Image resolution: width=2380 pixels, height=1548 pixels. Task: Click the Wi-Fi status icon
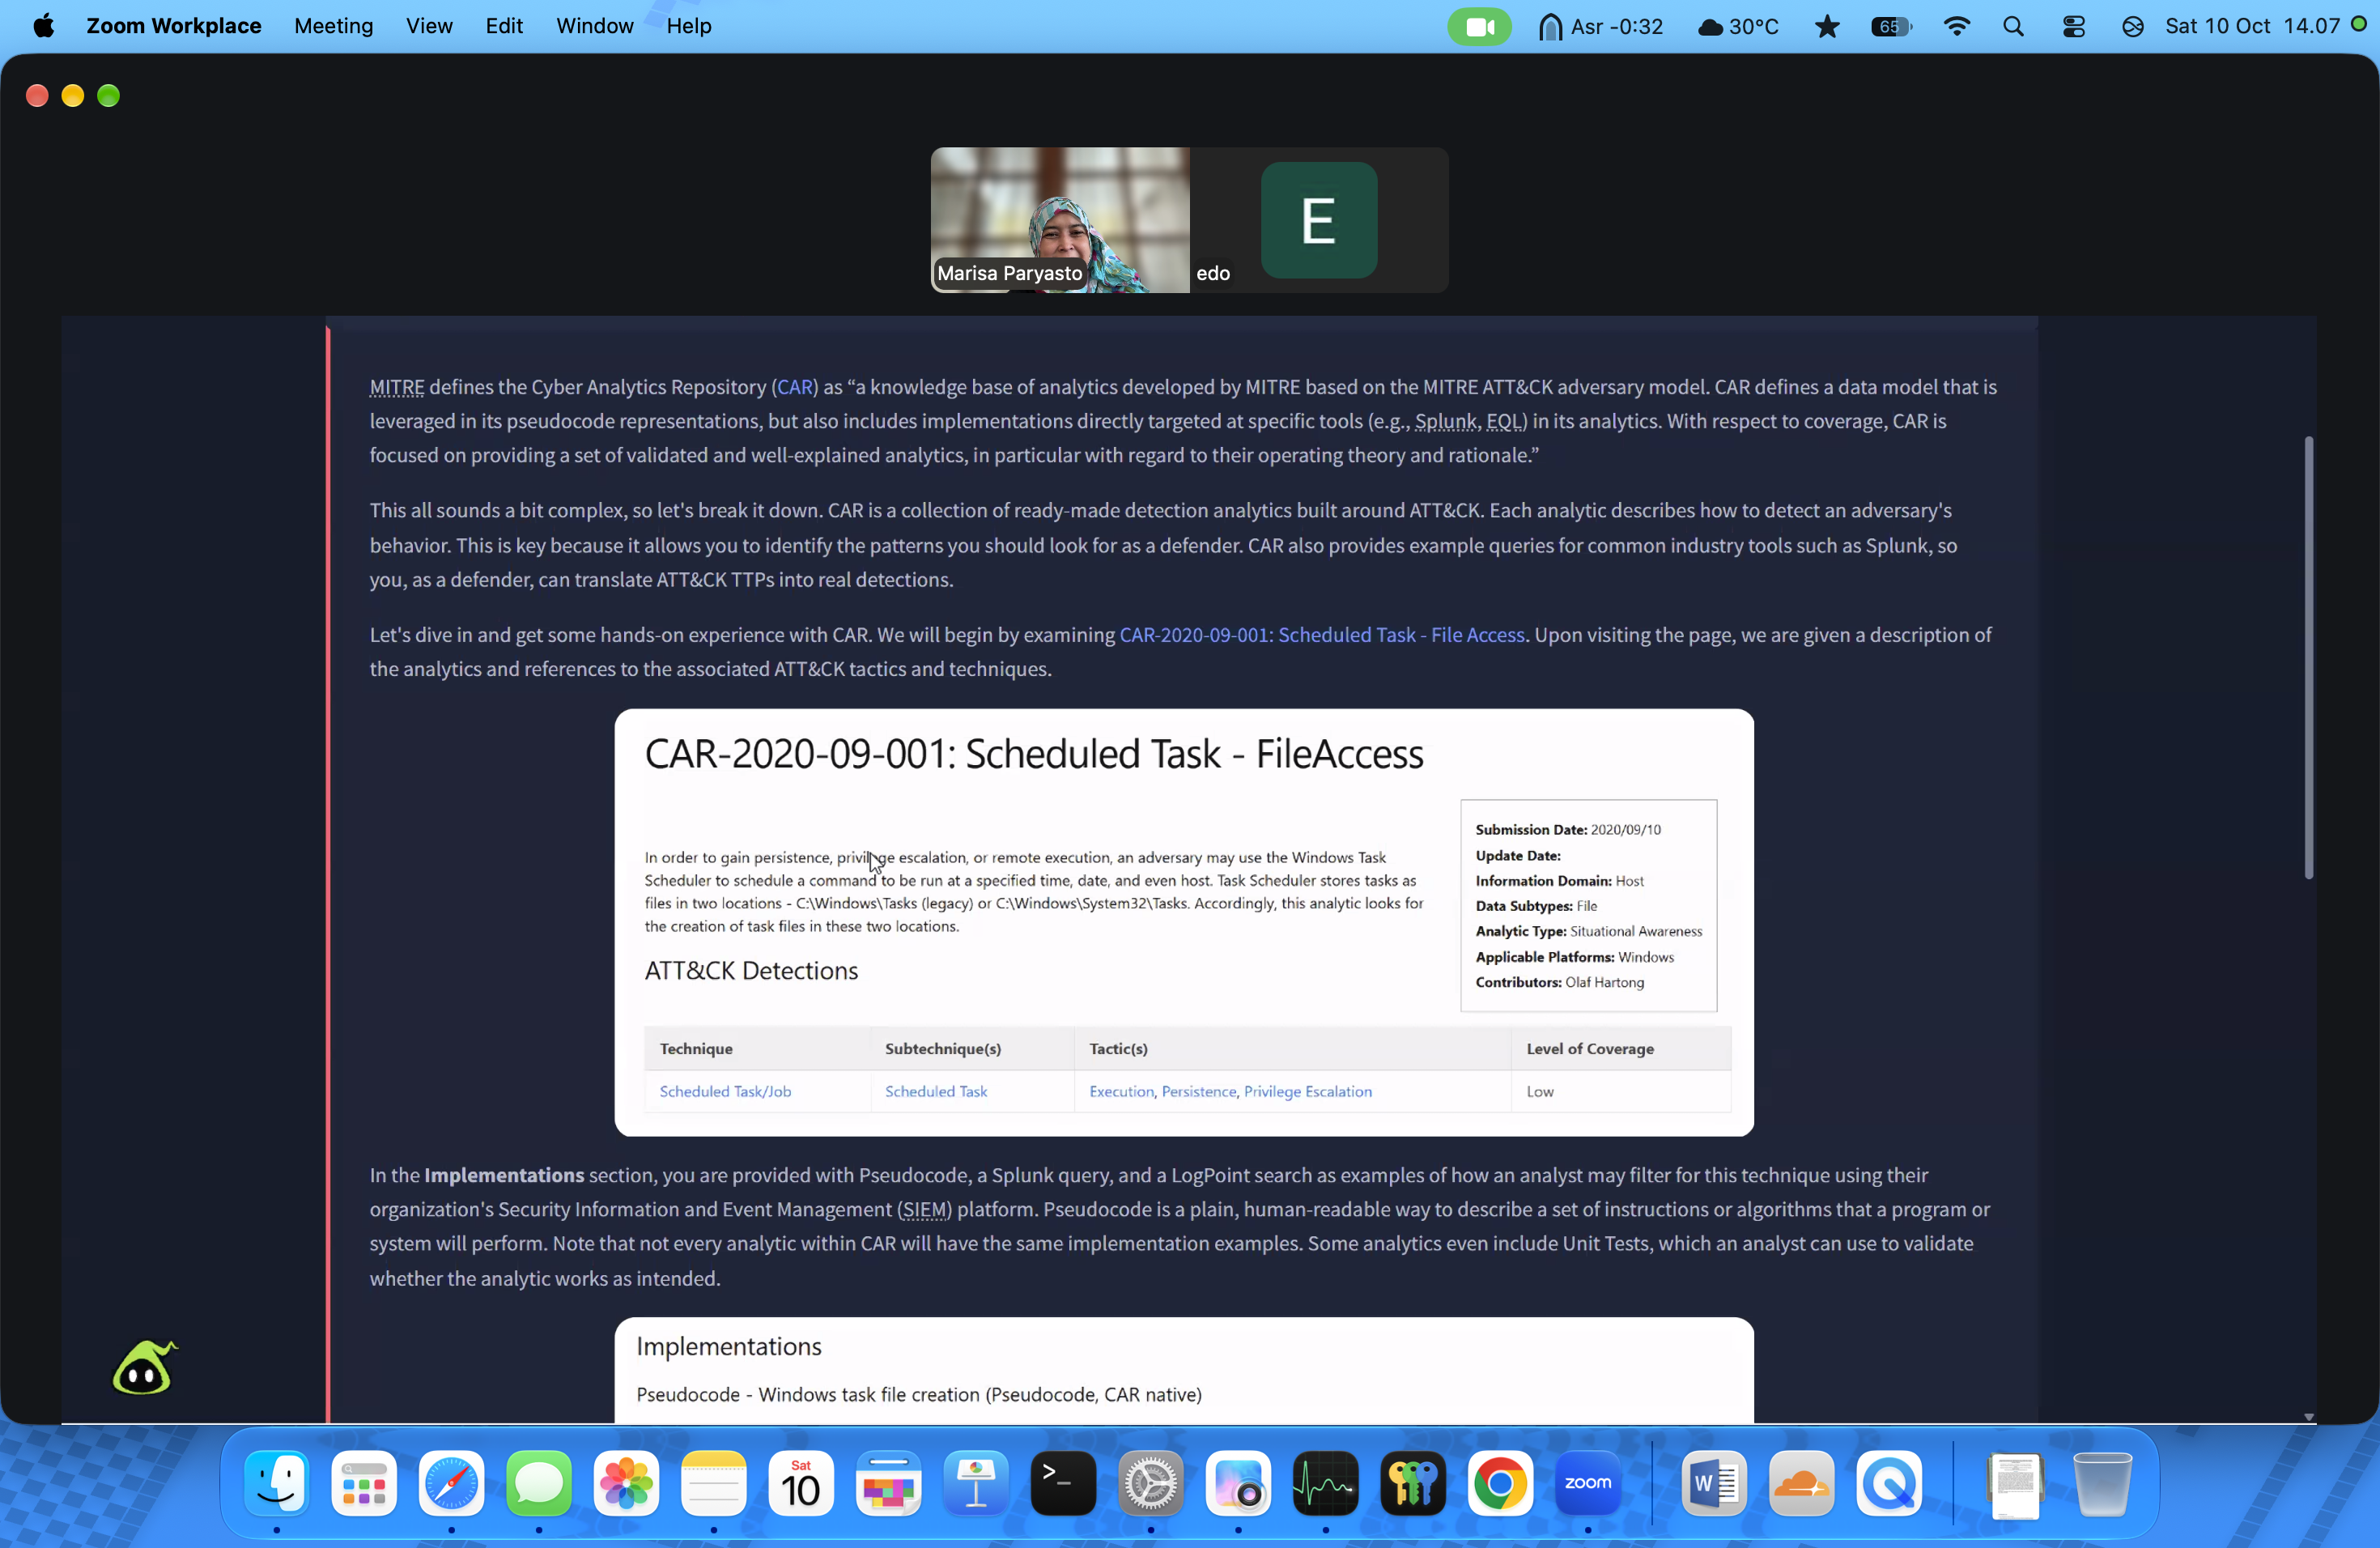[x=1957, y=26]
